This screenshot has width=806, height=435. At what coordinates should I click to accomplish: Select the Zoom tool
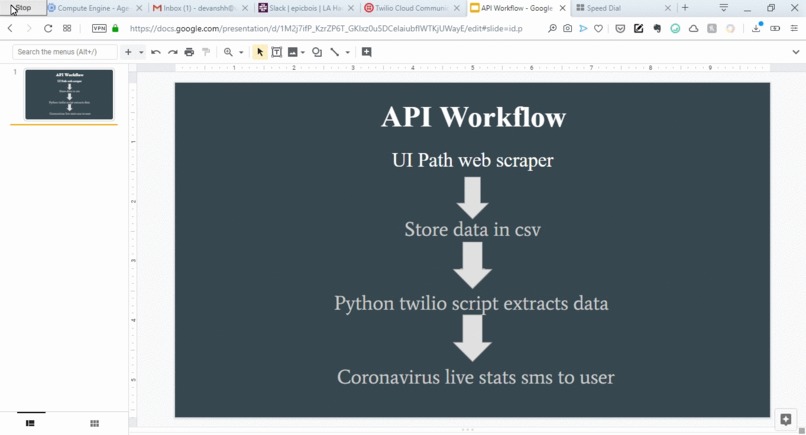228,52
